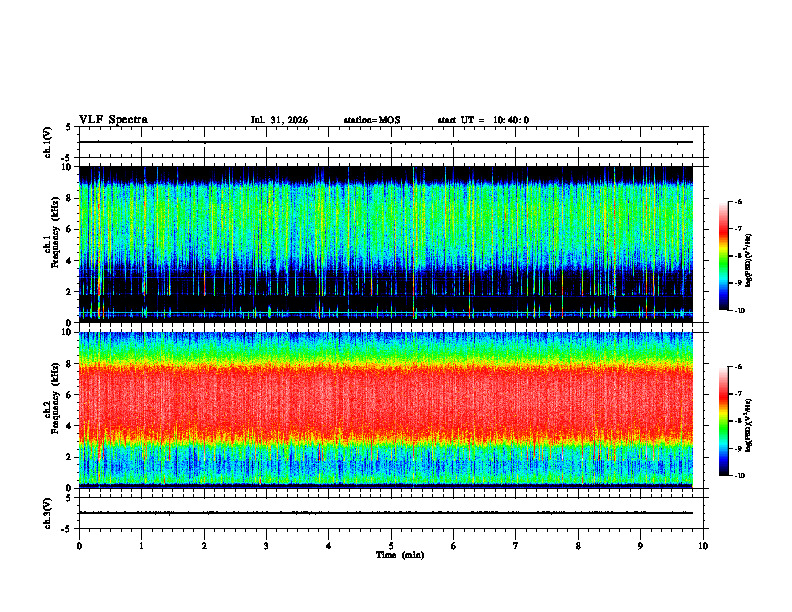792x612 pixels.
Task: Click the log(PSD) label beside ch.2 colorbar
Action: point(750,426)
